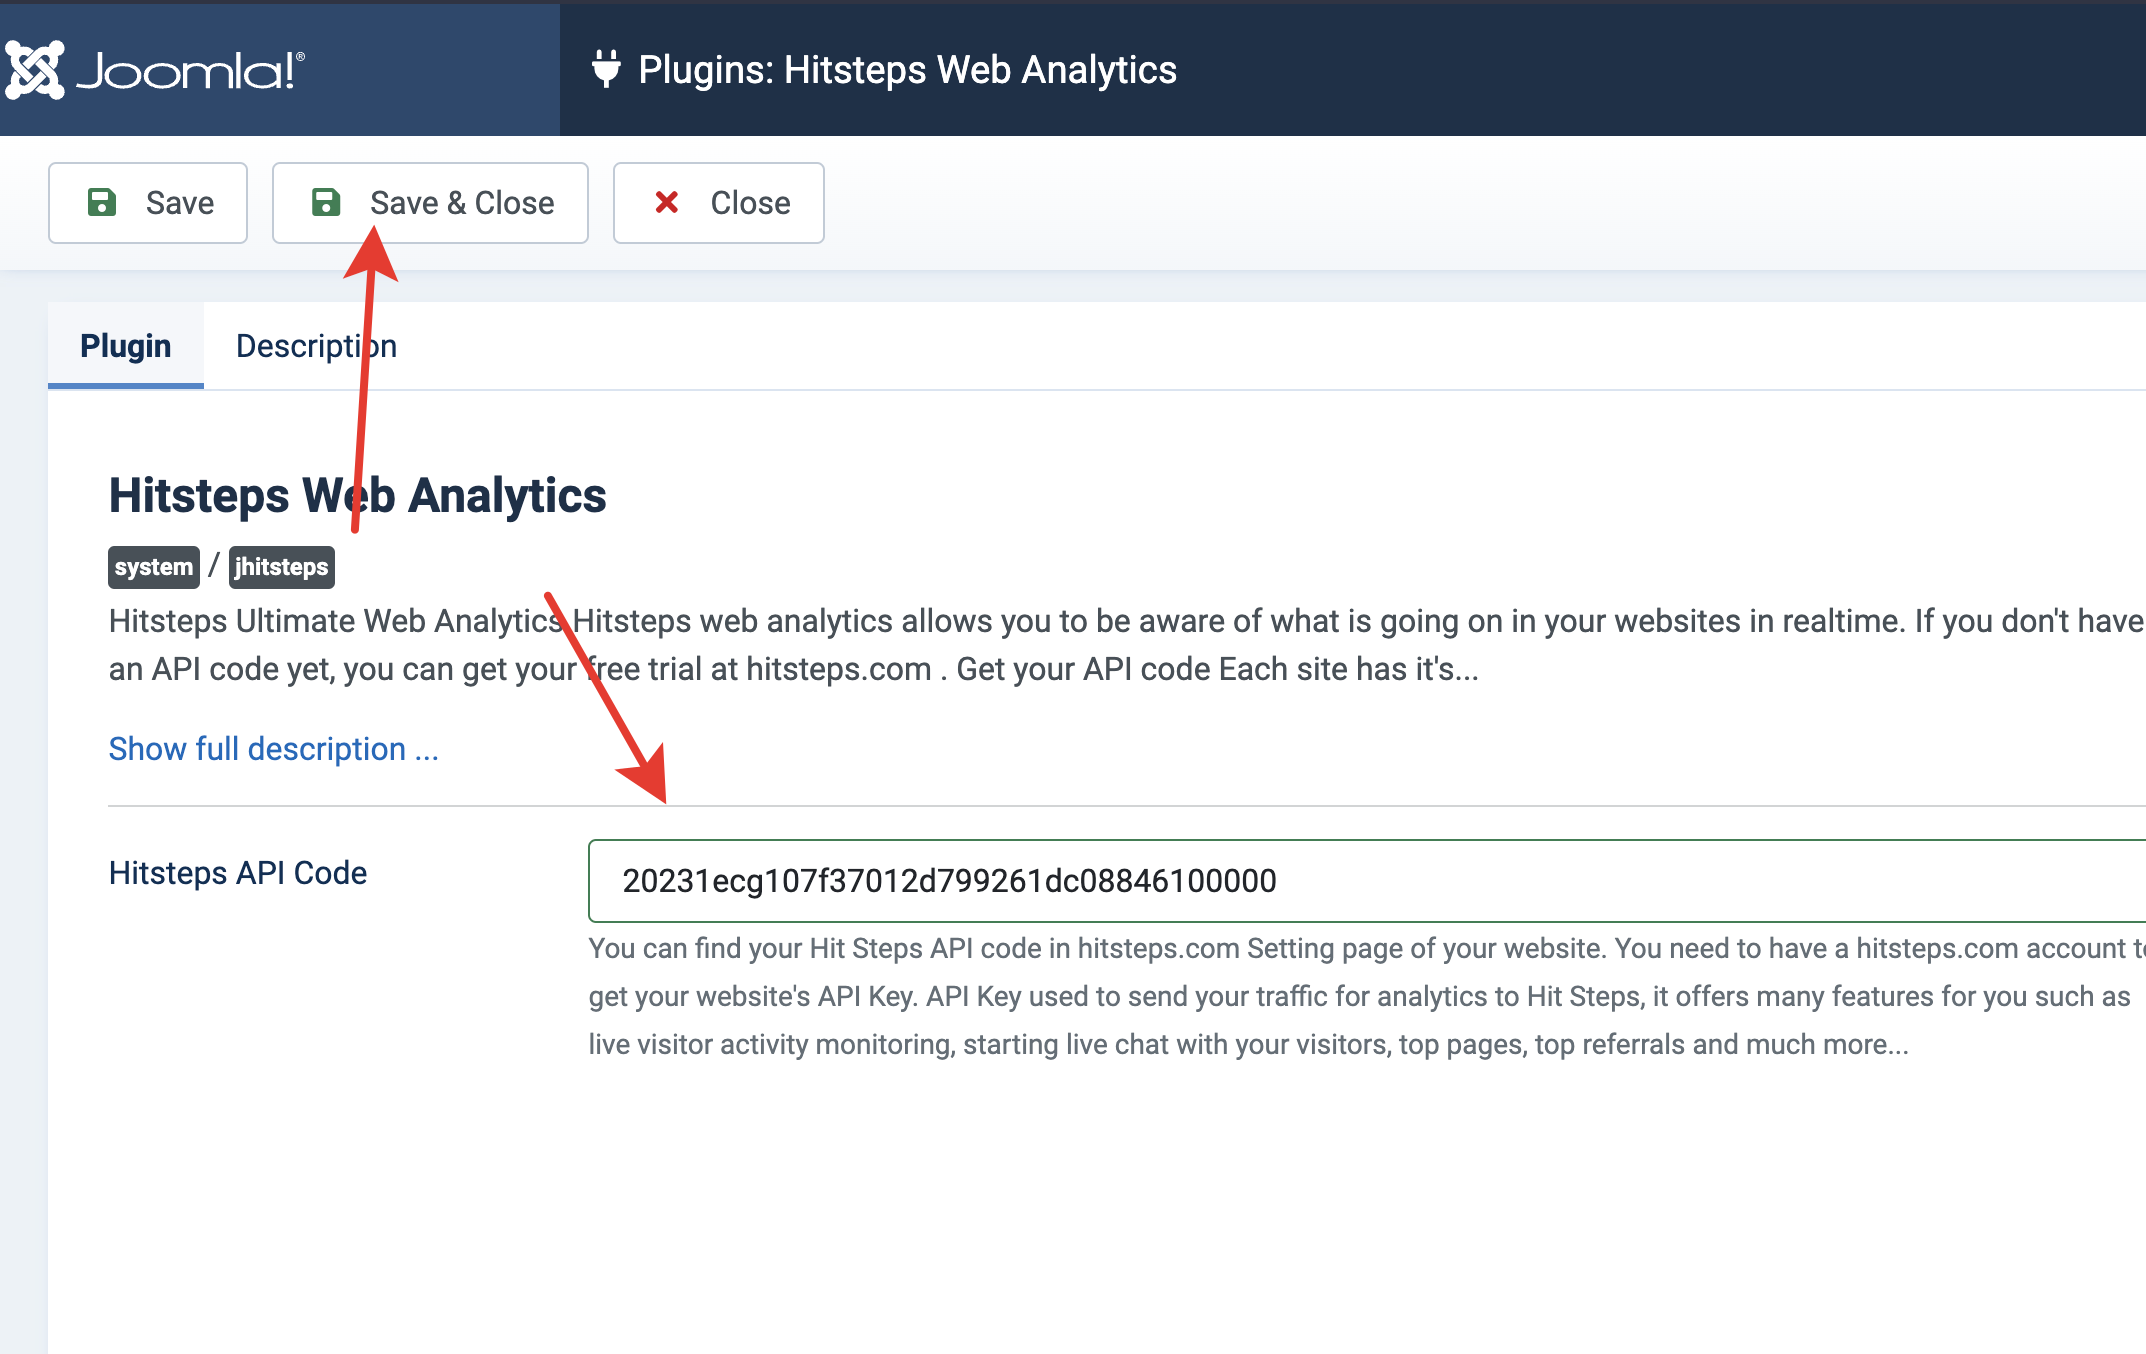2146x1354 pixels.
Task: Click the system badge
Action: pyautogui.click(x=154, y=567)
